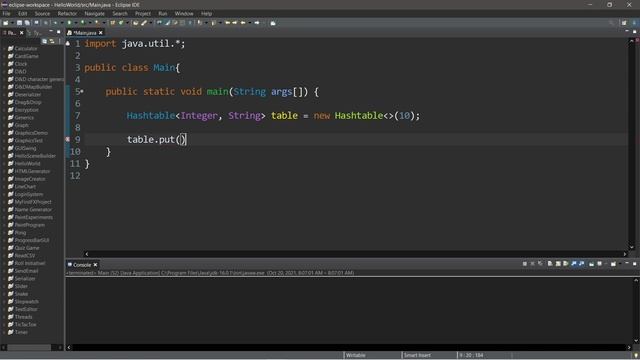Click the New file toolbar icon

(5, 23)
